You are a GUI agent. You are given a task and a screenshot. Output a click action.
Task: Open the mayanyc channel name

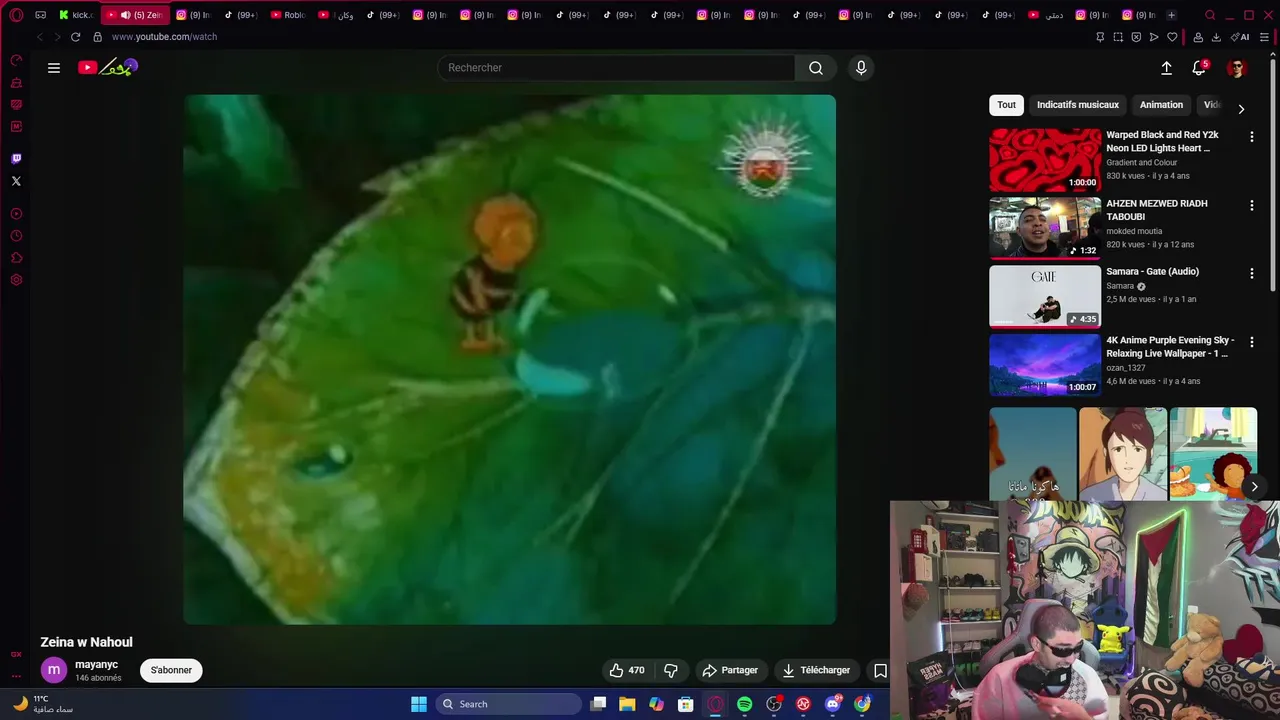point(96,664)
